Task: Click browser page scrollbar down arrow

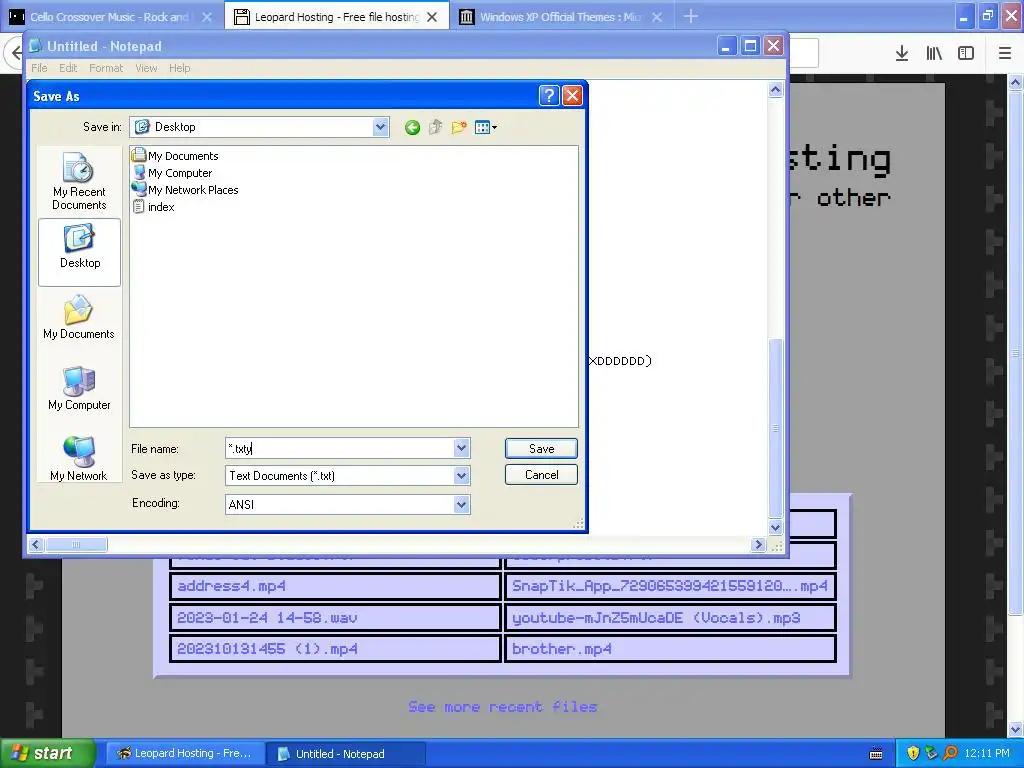Action: pos(1016,729)
